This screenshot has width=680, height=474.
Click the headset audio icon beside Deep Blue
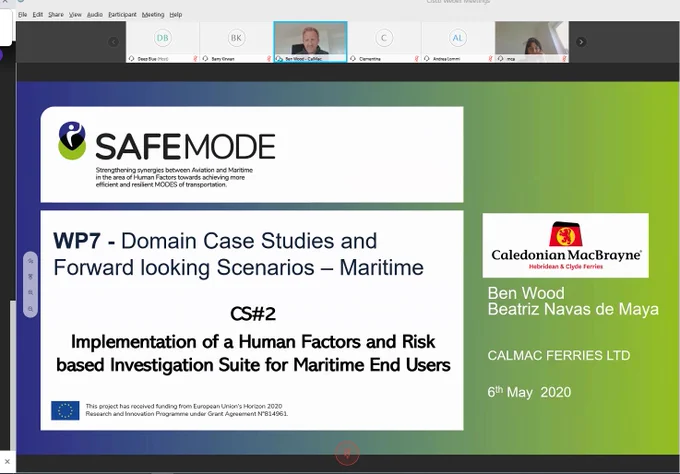click(131, 59)
